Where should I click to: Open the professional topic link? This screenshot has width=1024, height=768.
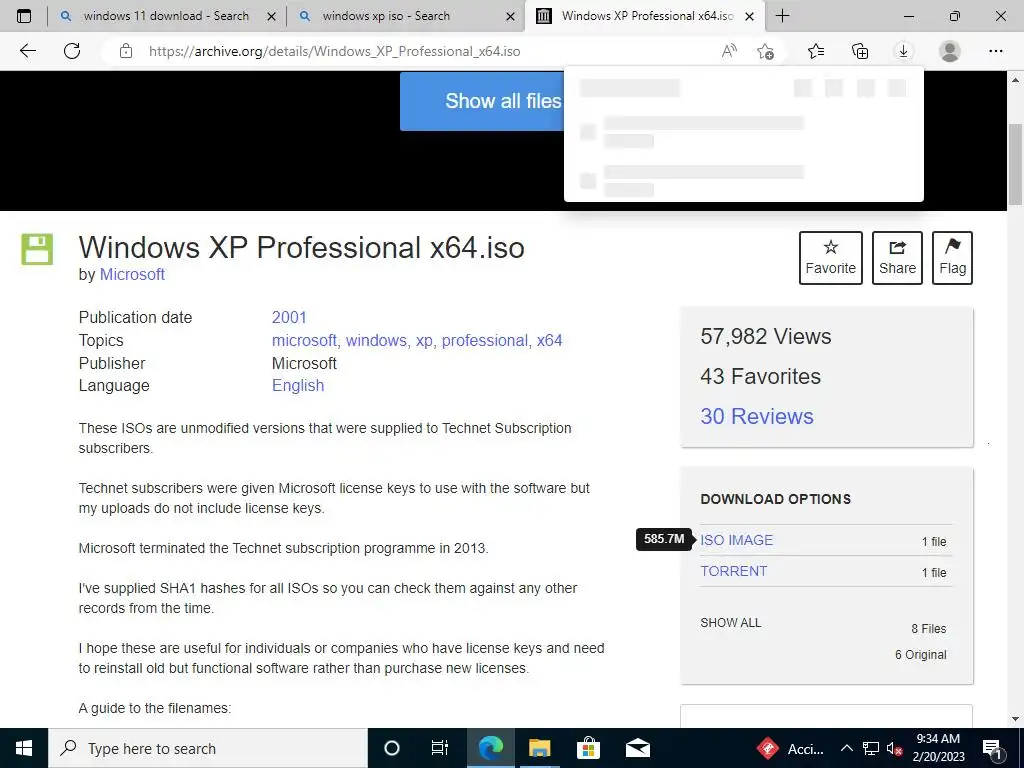coord(485,340)
